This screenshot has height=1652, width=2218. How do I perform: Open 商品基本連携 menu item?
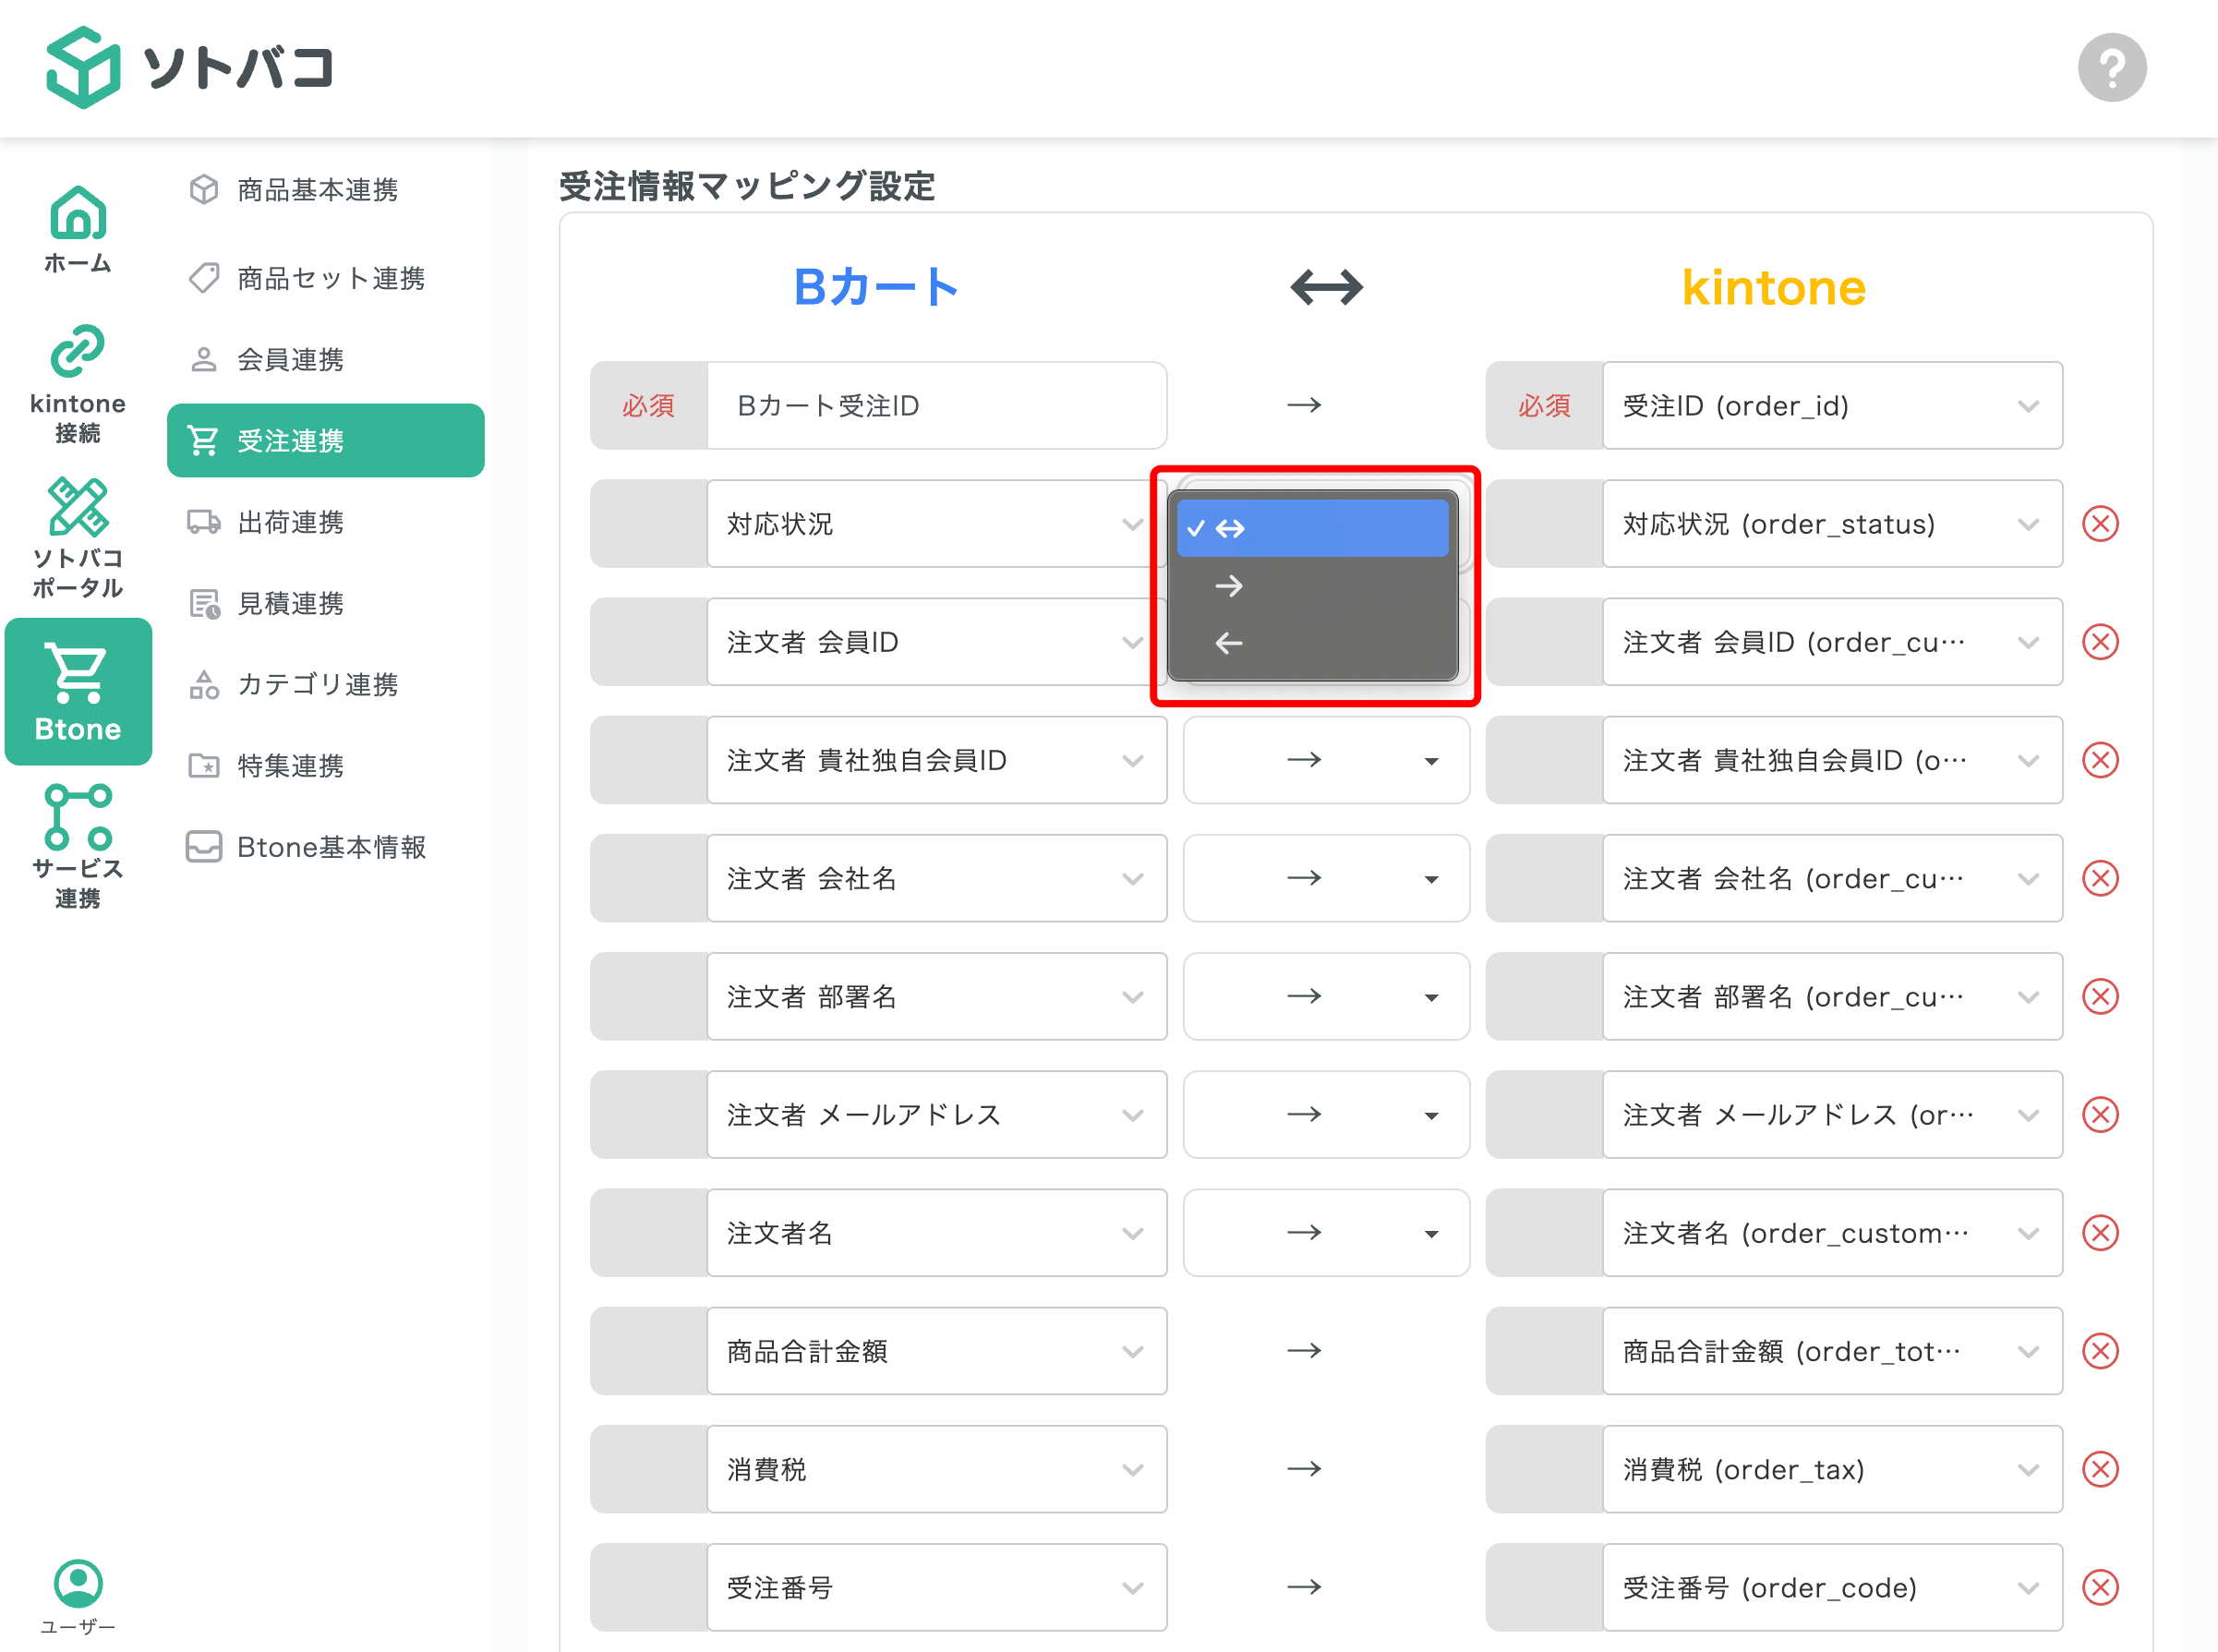[317, 190]
